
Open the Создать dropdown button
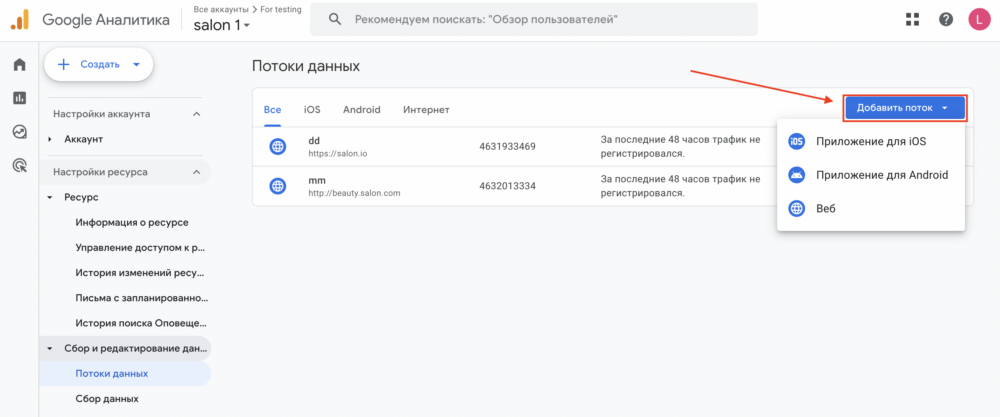(x=97, y=64)
